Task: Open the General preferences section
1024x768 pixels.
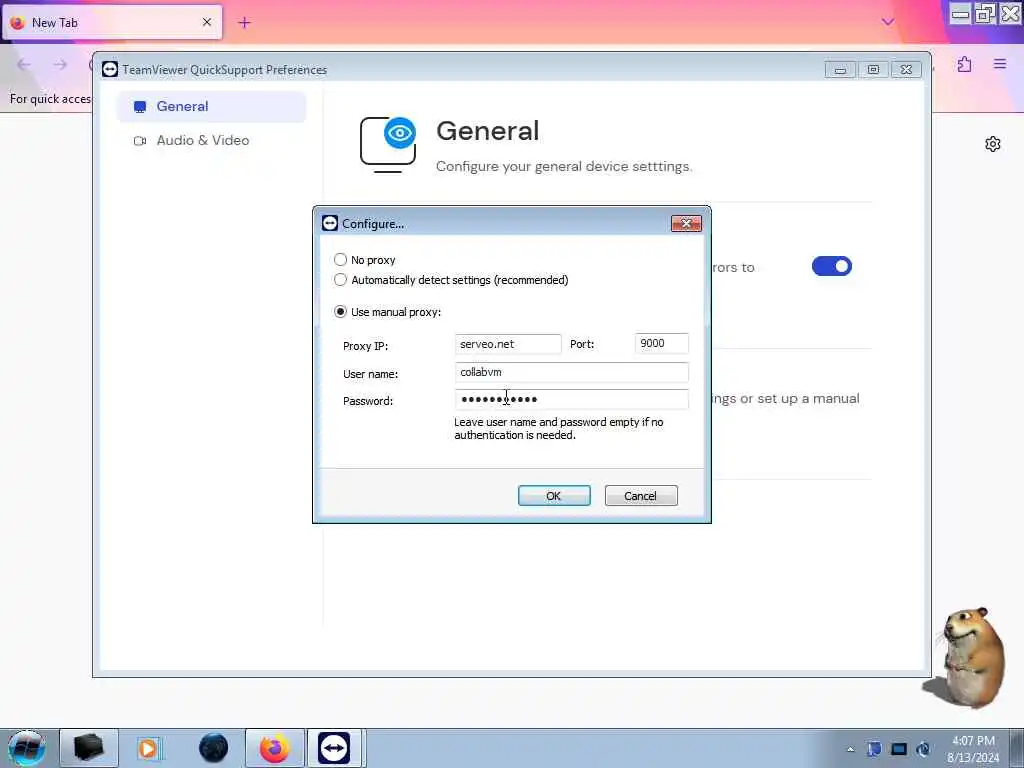Action: pyautogui.click(x=212, y=106)
